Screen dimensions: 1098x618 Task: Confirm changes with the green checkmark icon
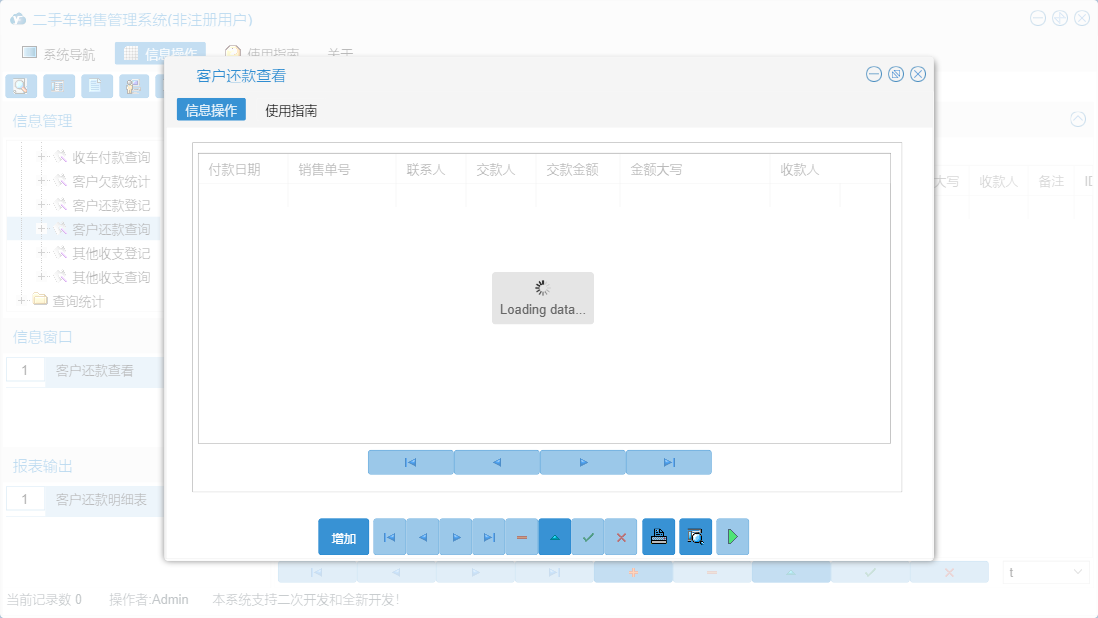click(588, 537)
